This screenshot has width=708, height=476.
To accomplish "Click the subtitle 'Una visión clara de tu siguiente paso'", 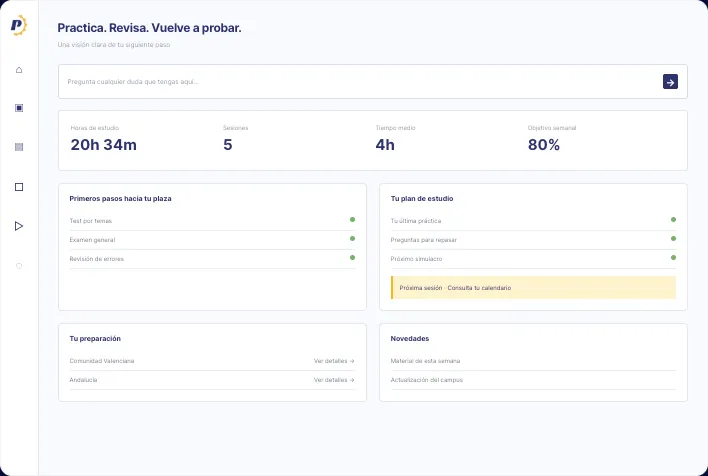I will (114, 45).
